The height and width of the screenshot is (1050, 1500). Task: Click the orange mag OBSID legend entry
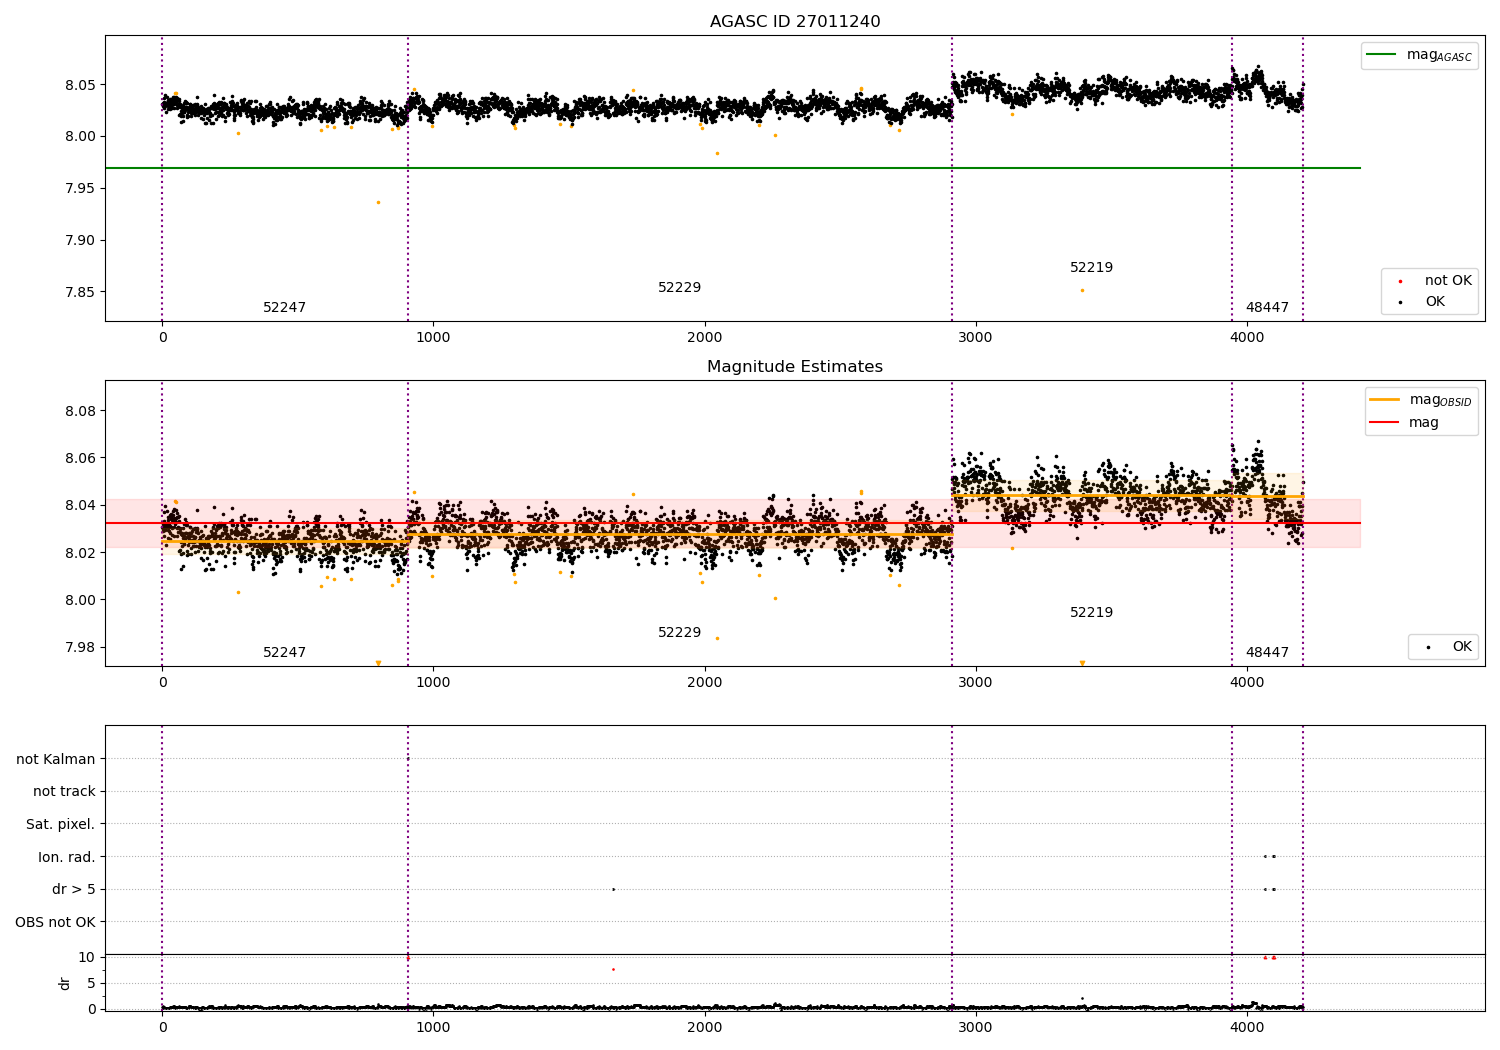1421,400
